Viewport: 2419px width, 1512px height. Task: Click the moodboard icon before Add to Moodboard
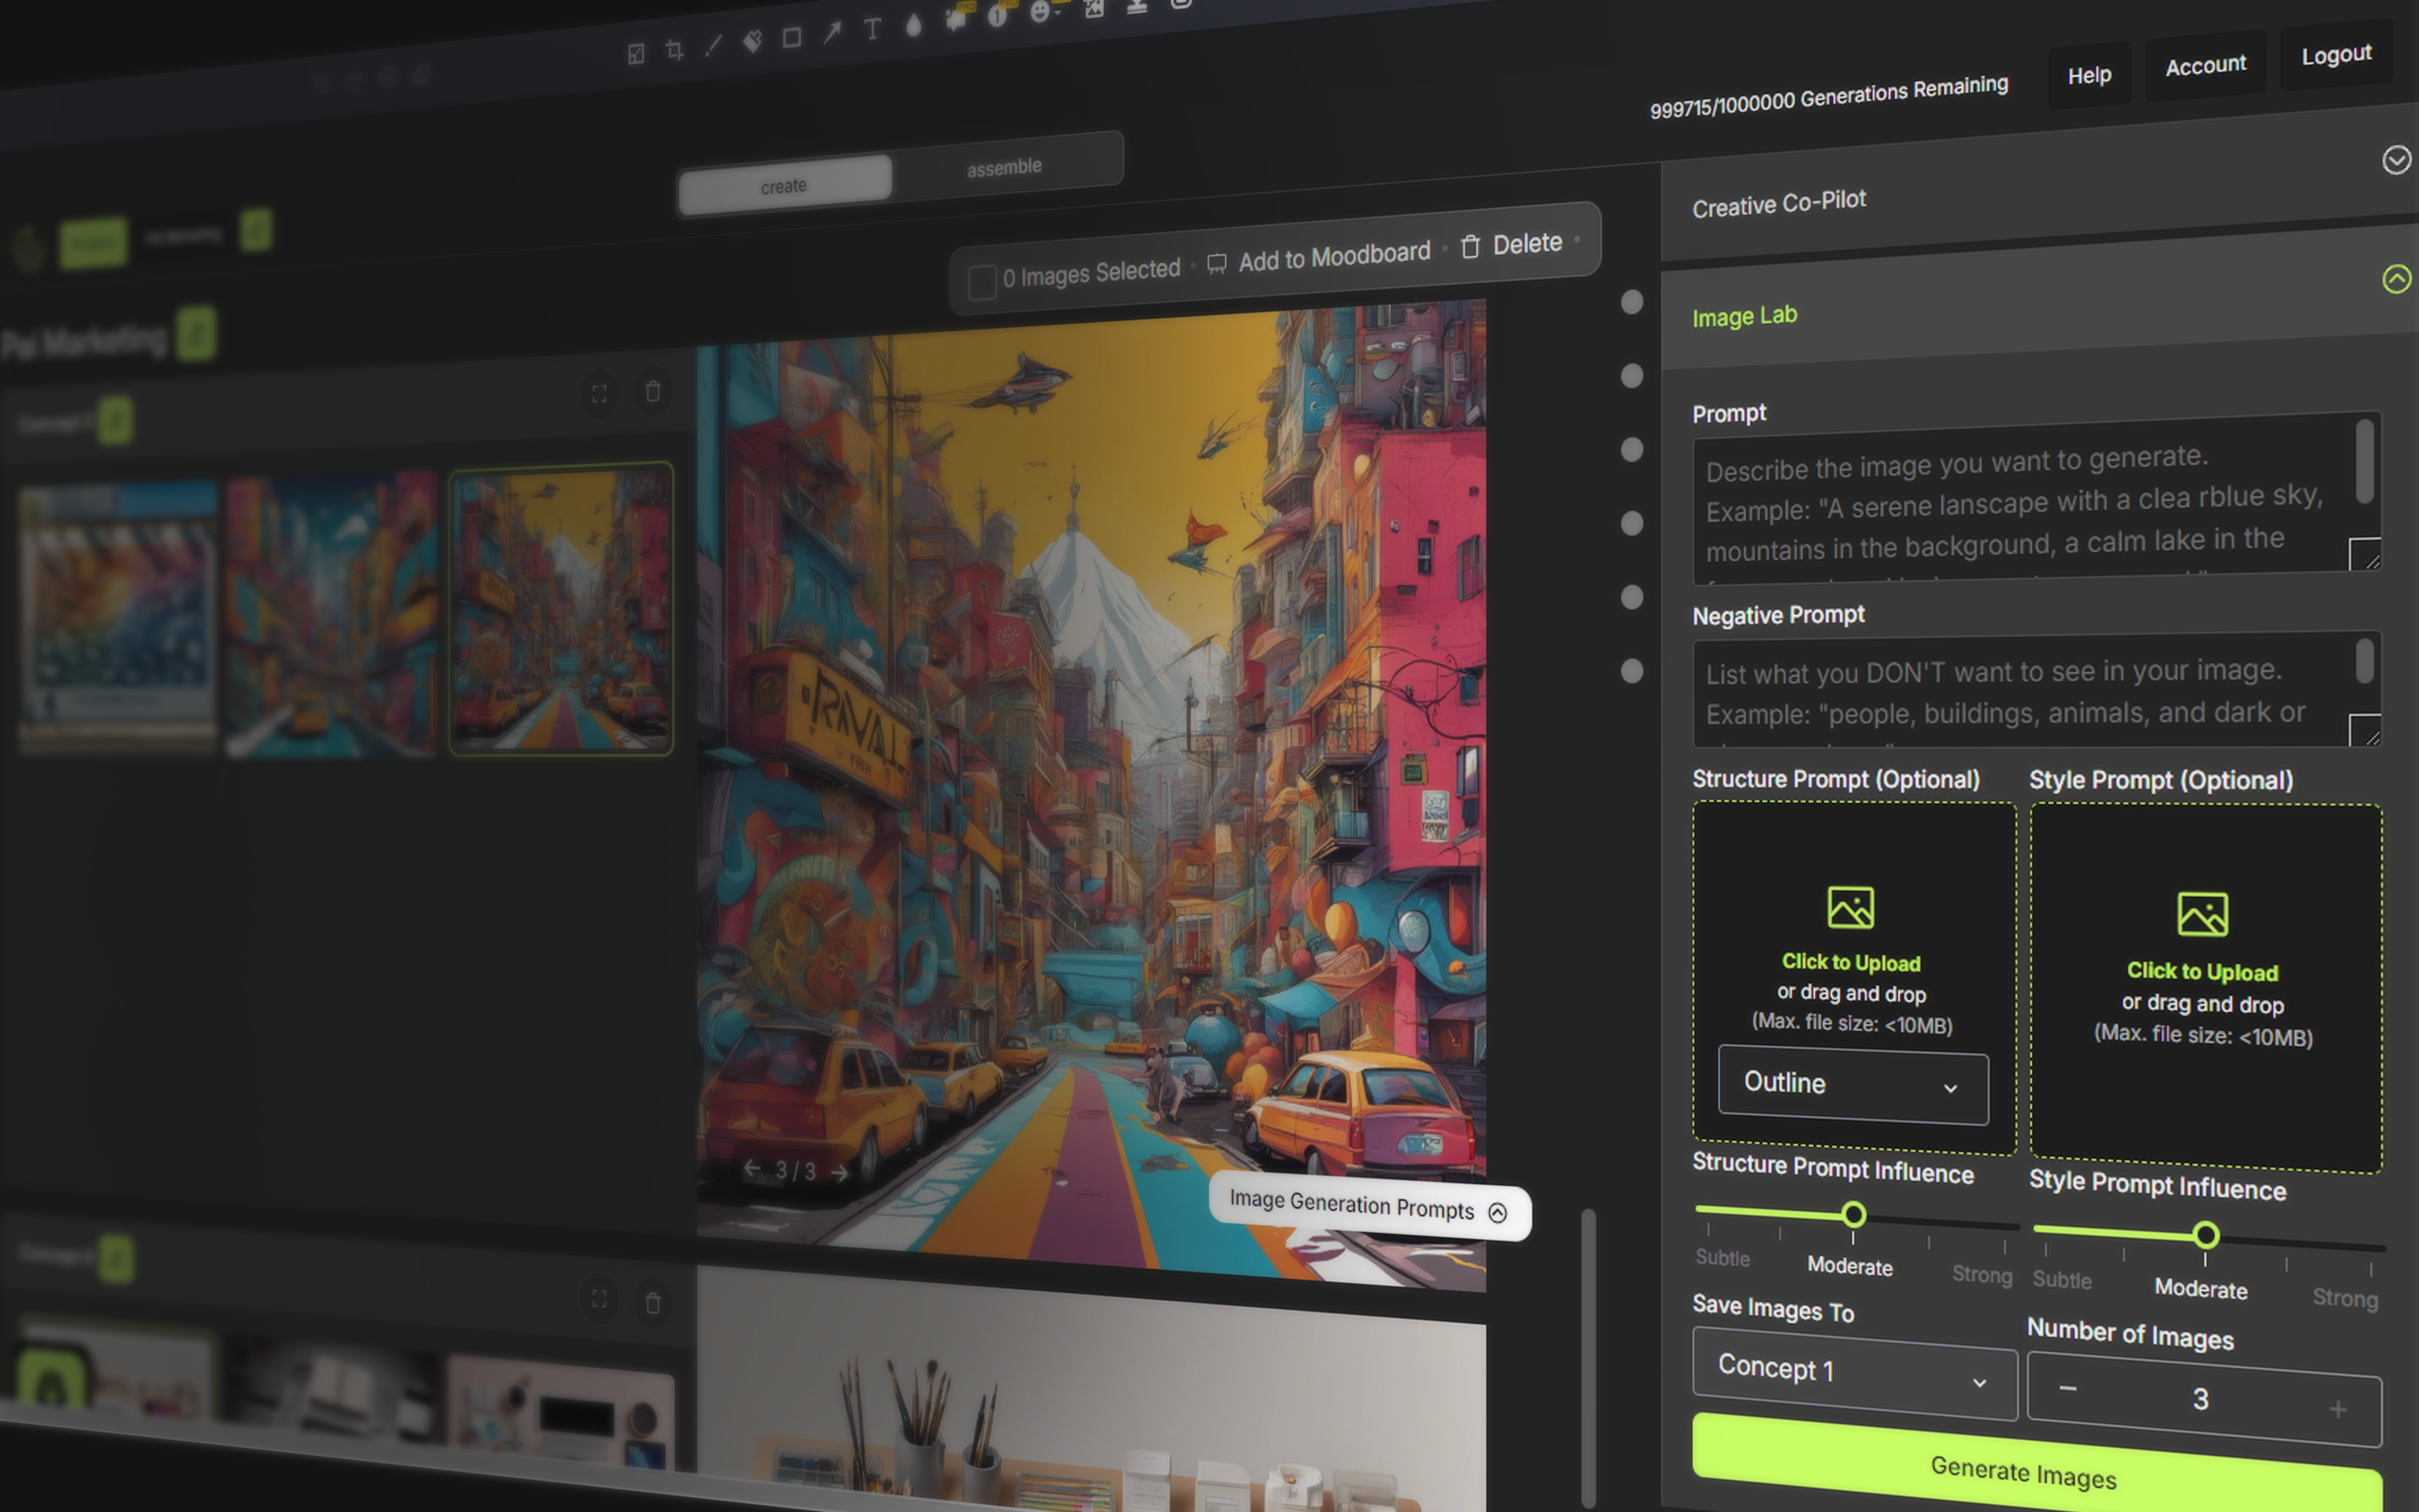pos(1216,263)
